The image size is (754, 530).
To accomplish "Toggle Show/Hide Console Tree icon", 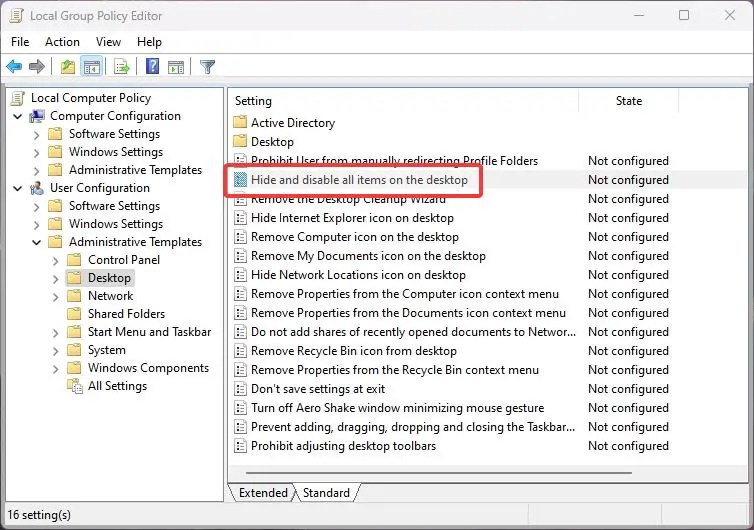I will click(x=91, y=66).
